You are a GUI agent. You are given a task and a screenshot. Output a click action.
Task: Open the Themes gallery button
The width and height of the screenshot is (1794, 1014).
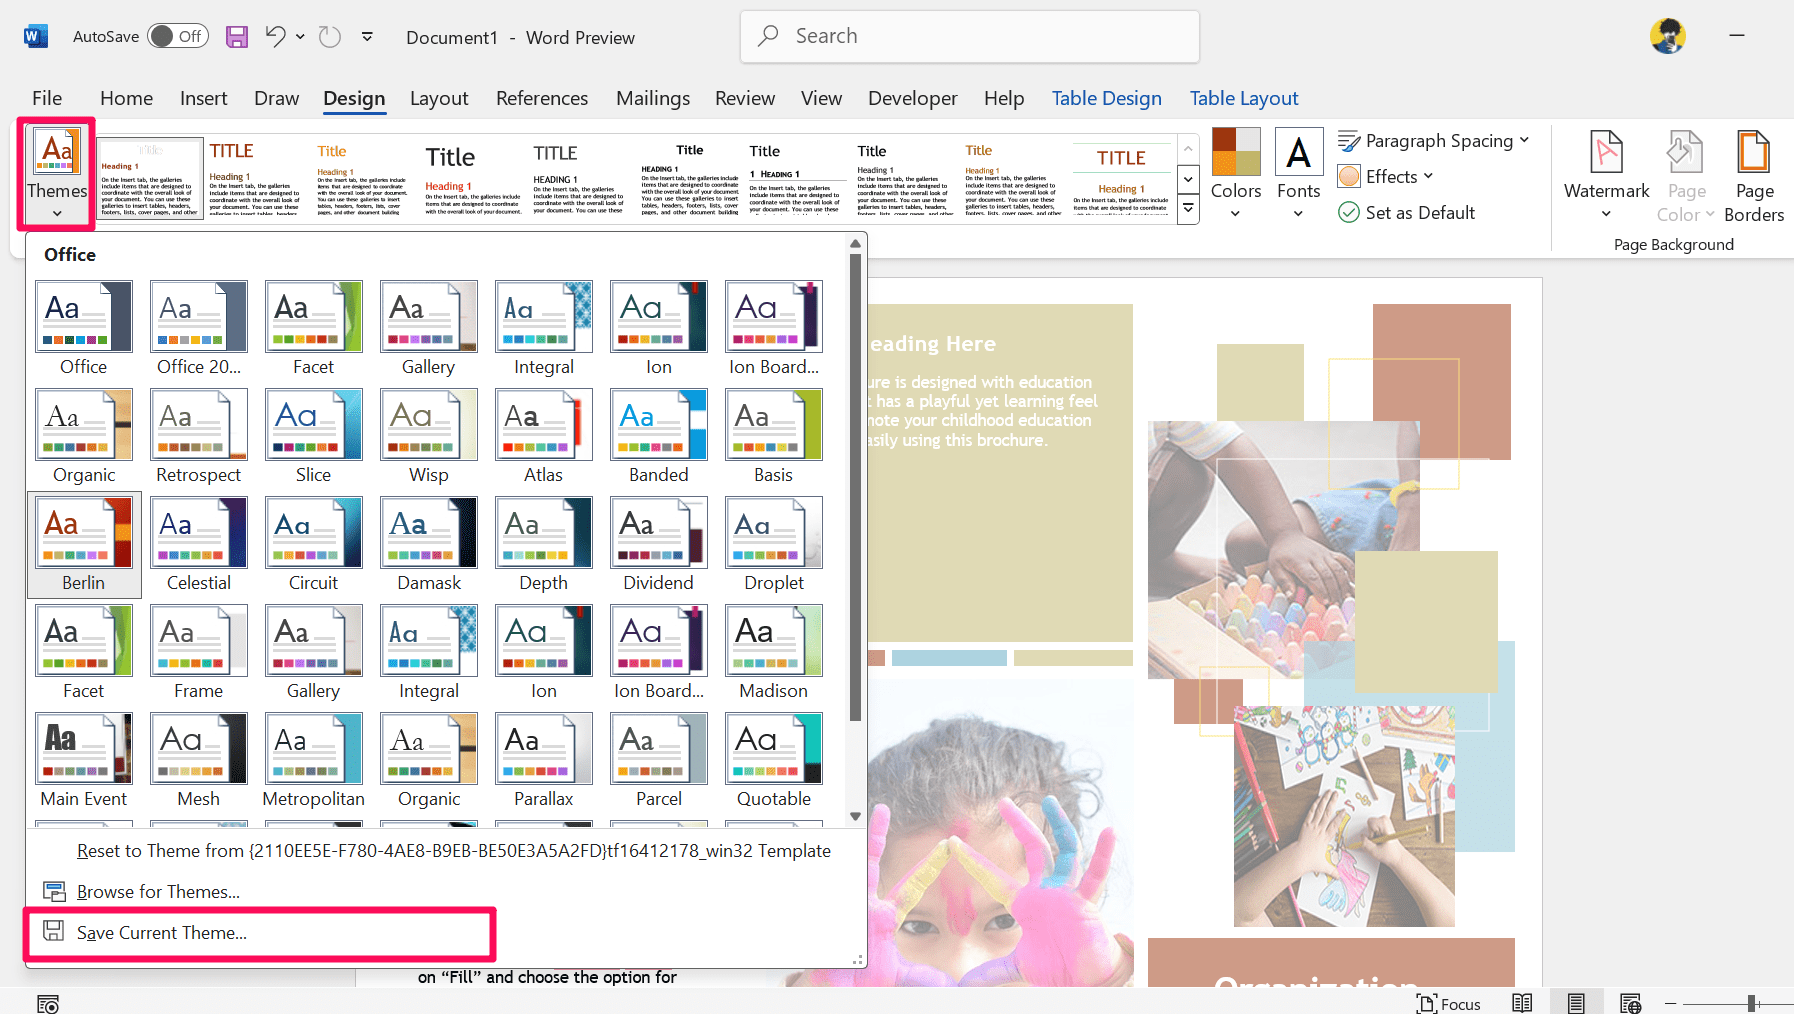57,175
